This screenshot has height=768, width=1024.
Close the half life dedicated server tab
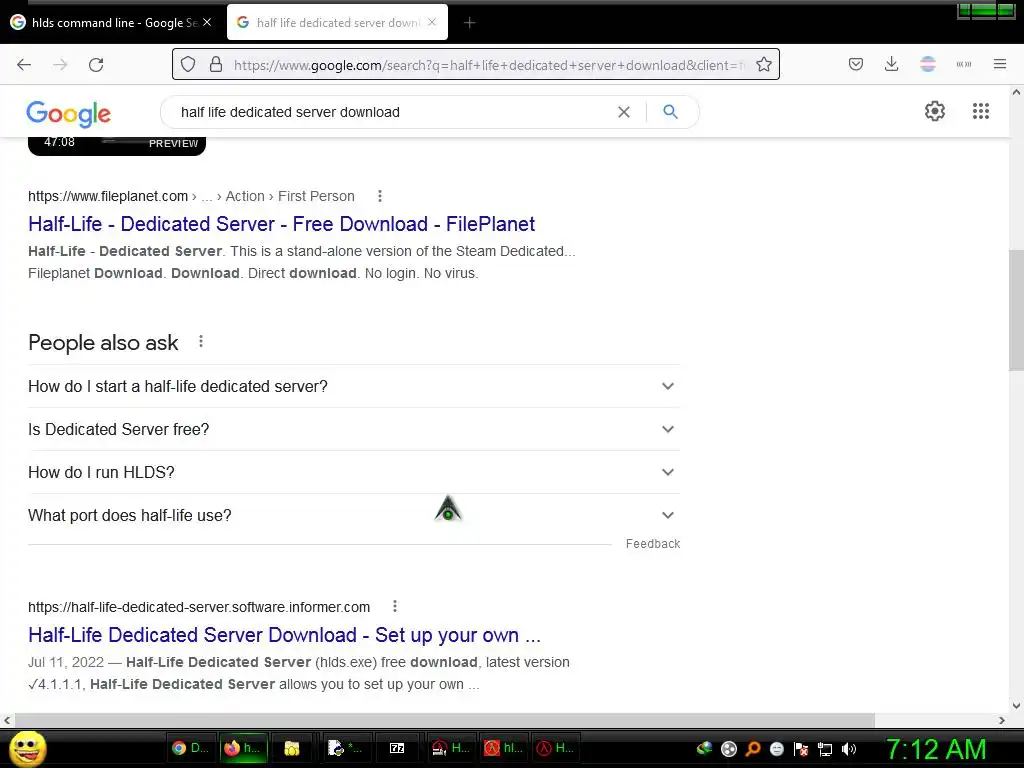coord(432,22)
